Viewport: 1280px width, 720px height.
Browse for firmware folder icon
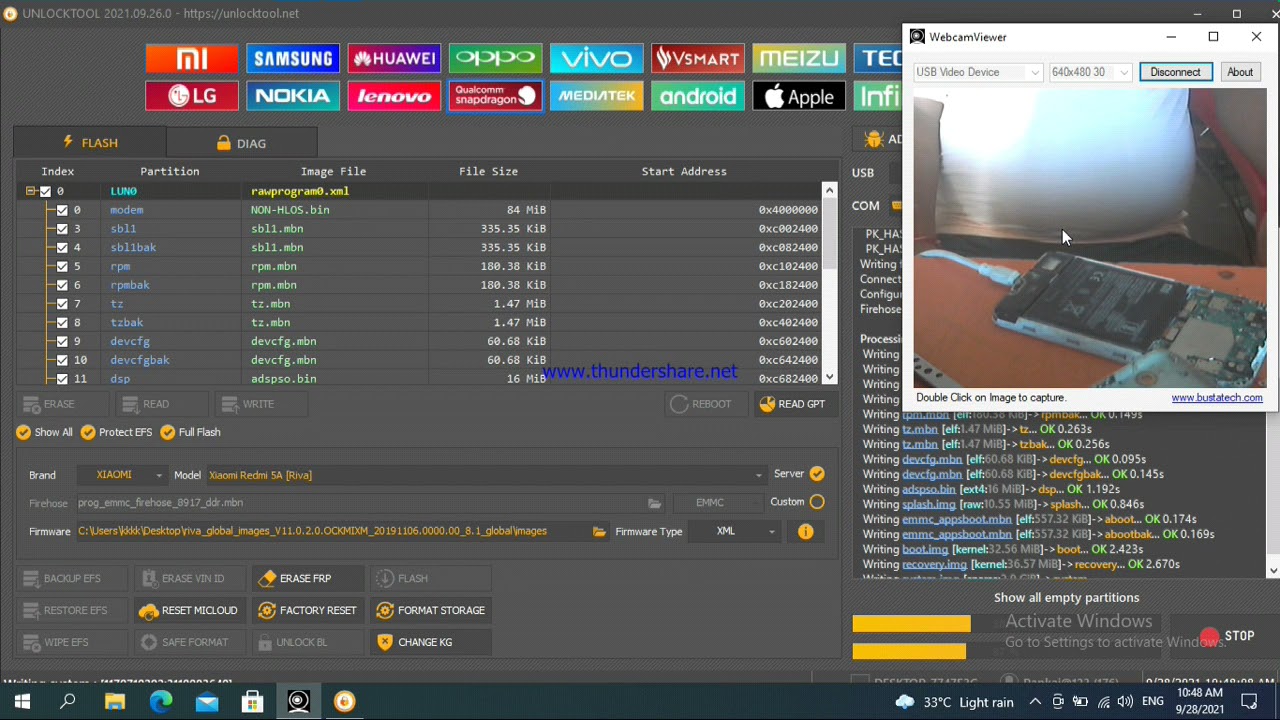coord(599,531)
